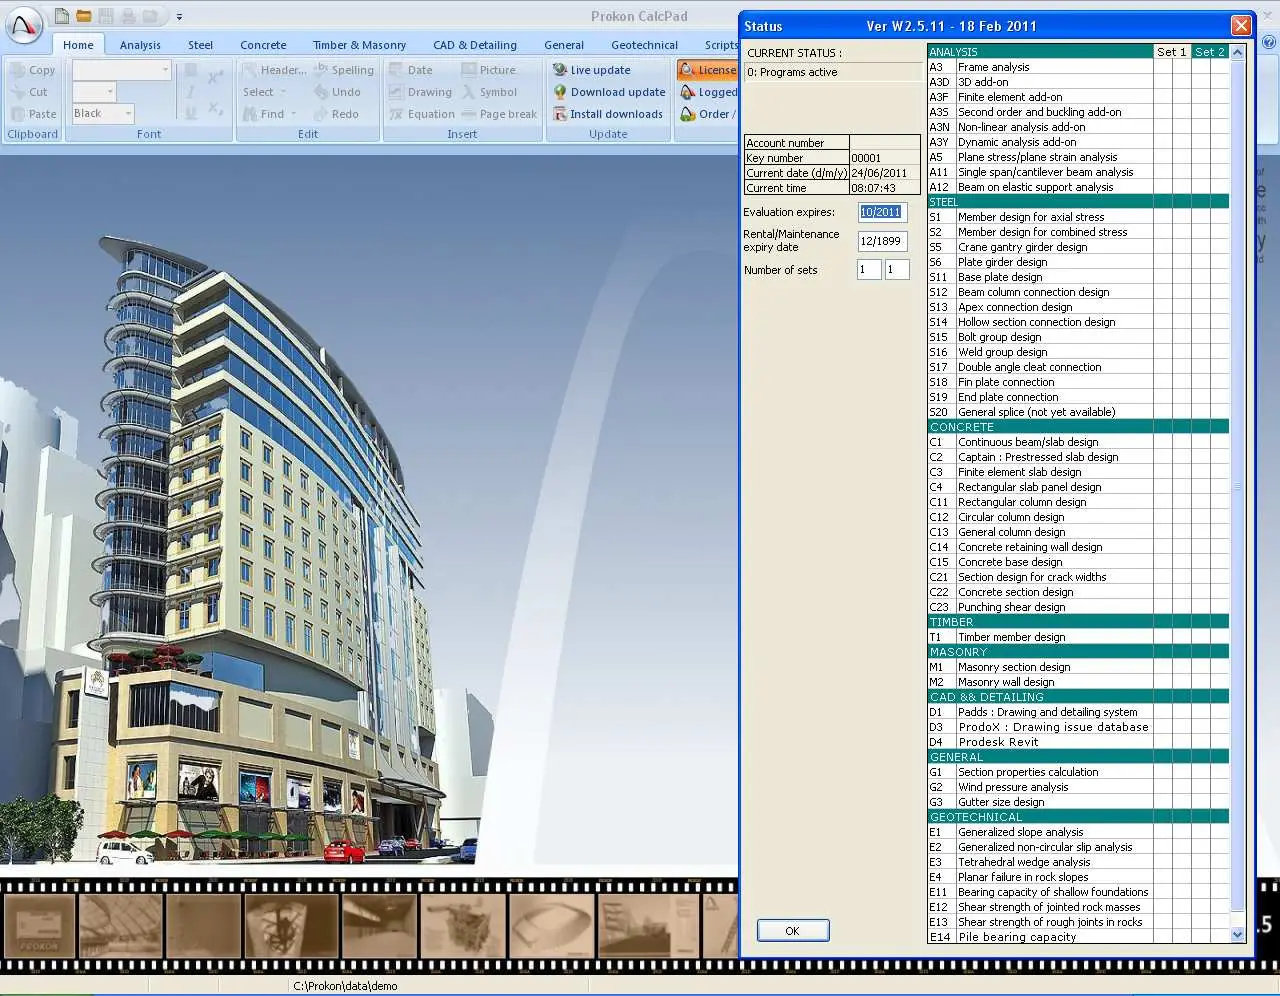Click Install downloads in Update group
The image size is (1280, 996).
click(608, 114)
